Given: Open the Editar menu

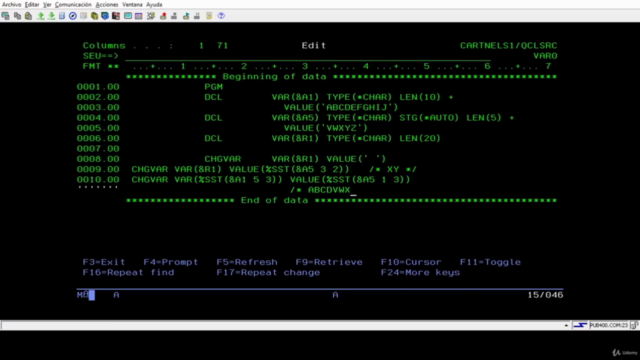Looking at the screenshot, I should tap(32, 4).
